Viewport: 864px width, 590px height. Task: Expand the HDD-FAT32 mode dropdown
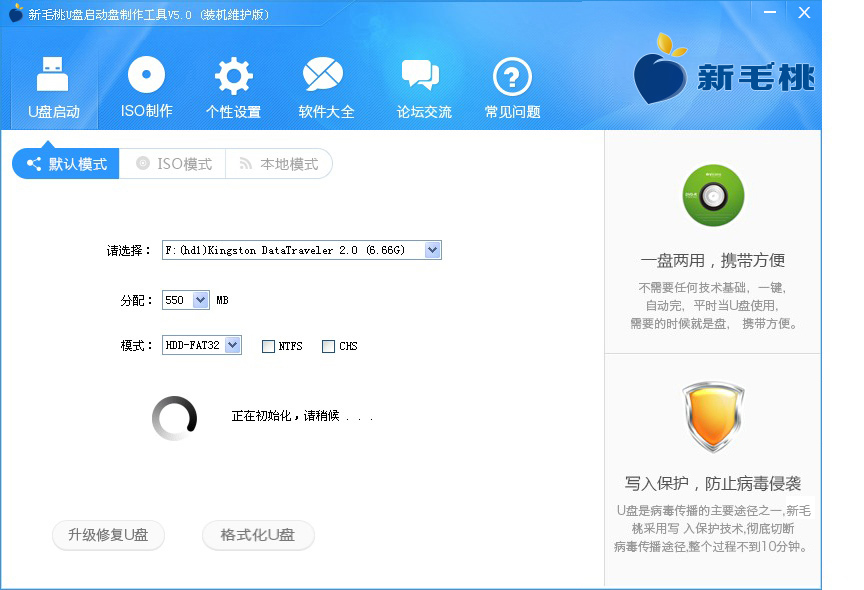[x=233, y=345]
